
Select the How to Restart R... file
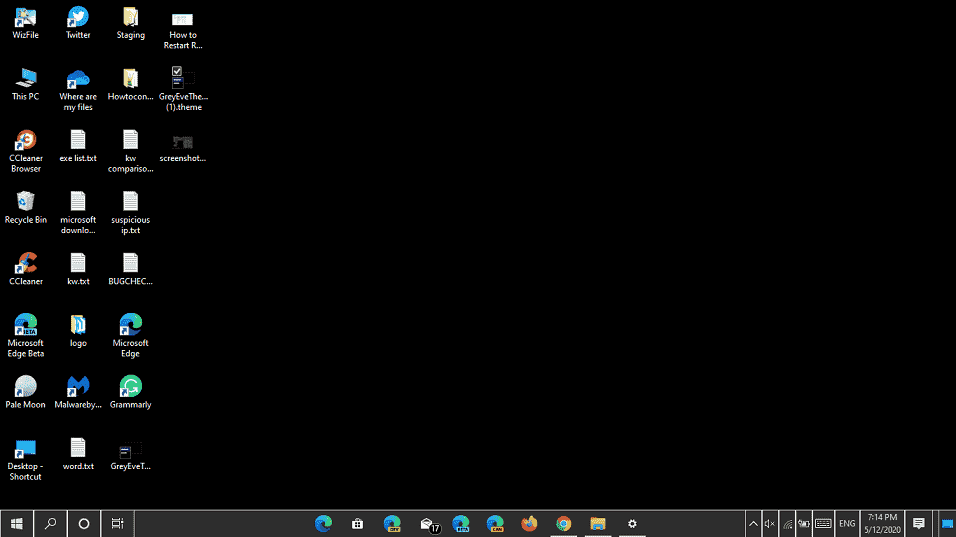pyautogui.click(x=183, y=29)
